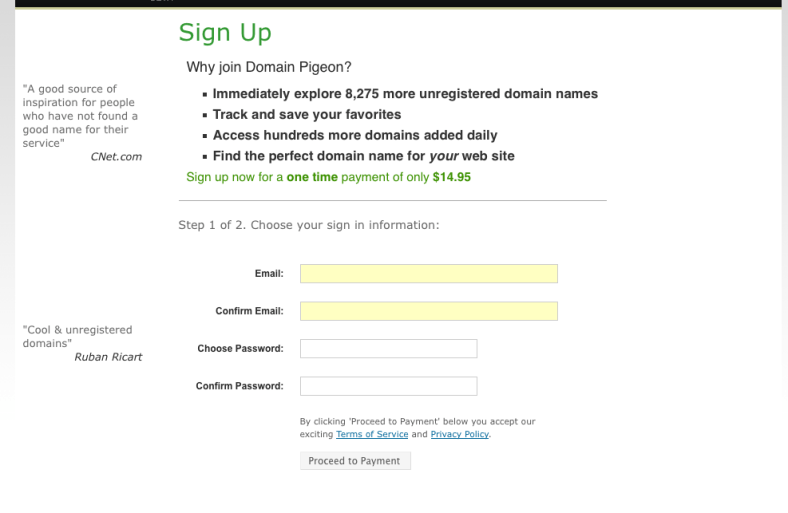The height and width of the screenshot is (513, 788).
Task: Click the 'Track and save your favorites' bullet
Action: click(x=307, y=115)
